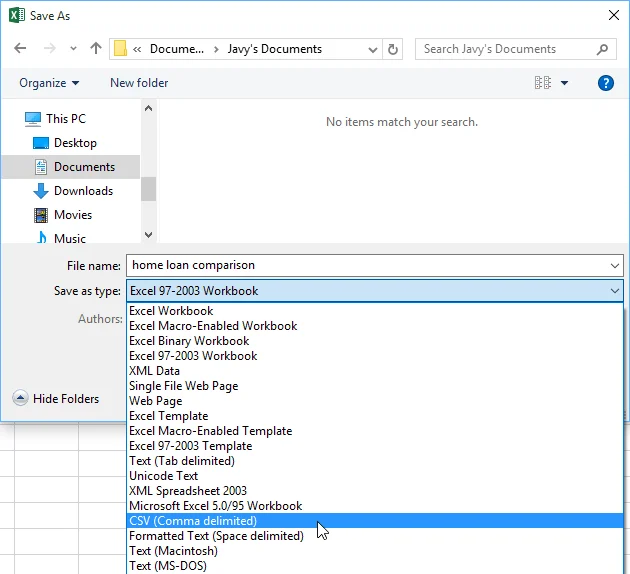Open the recent locations dropdown arrow
This screenshot has height=574, width=630.
[x=73, y=49]
